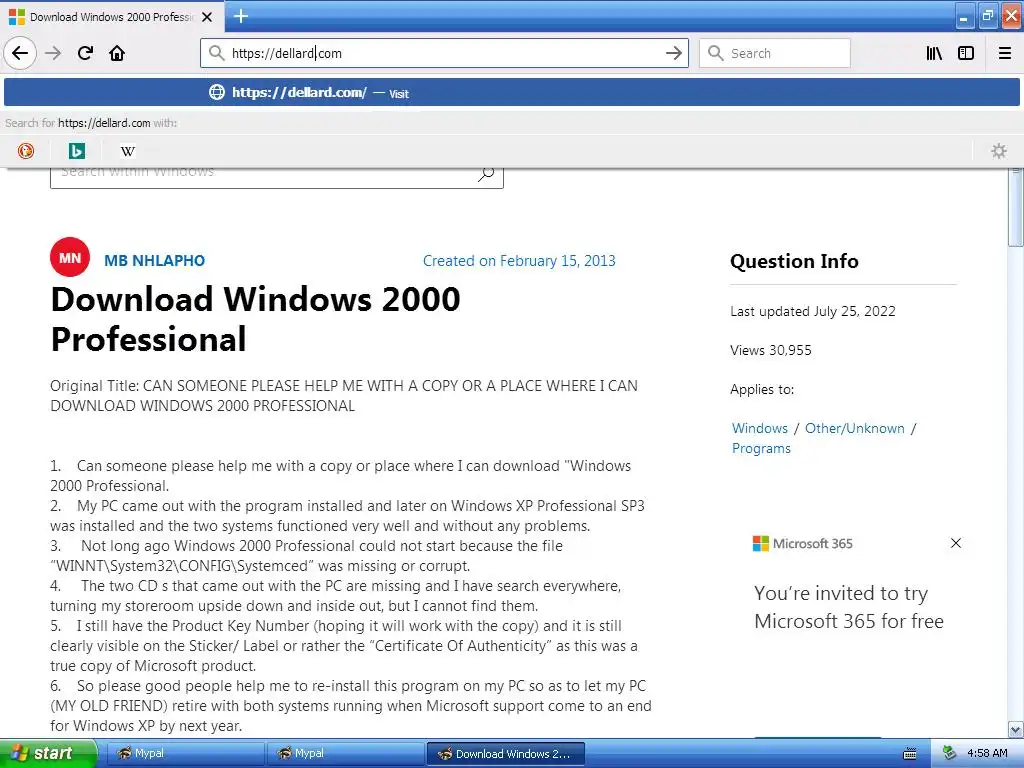Click the Download Windows 2000 Professional heading
This screenshot has width=1024, height=768.
[255, 319]
